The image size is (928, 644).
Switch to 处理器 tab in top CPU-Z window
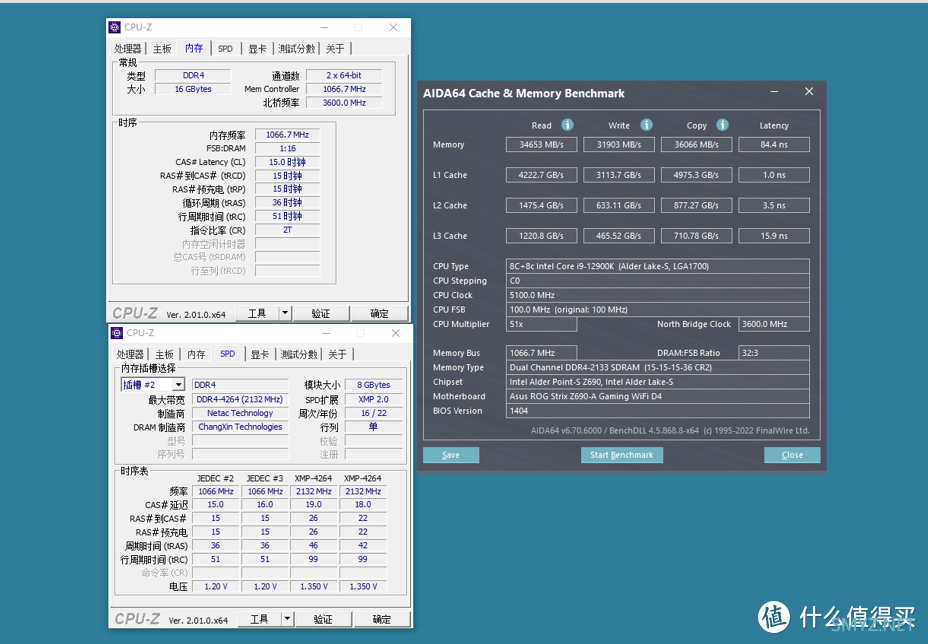pos(128,49)
